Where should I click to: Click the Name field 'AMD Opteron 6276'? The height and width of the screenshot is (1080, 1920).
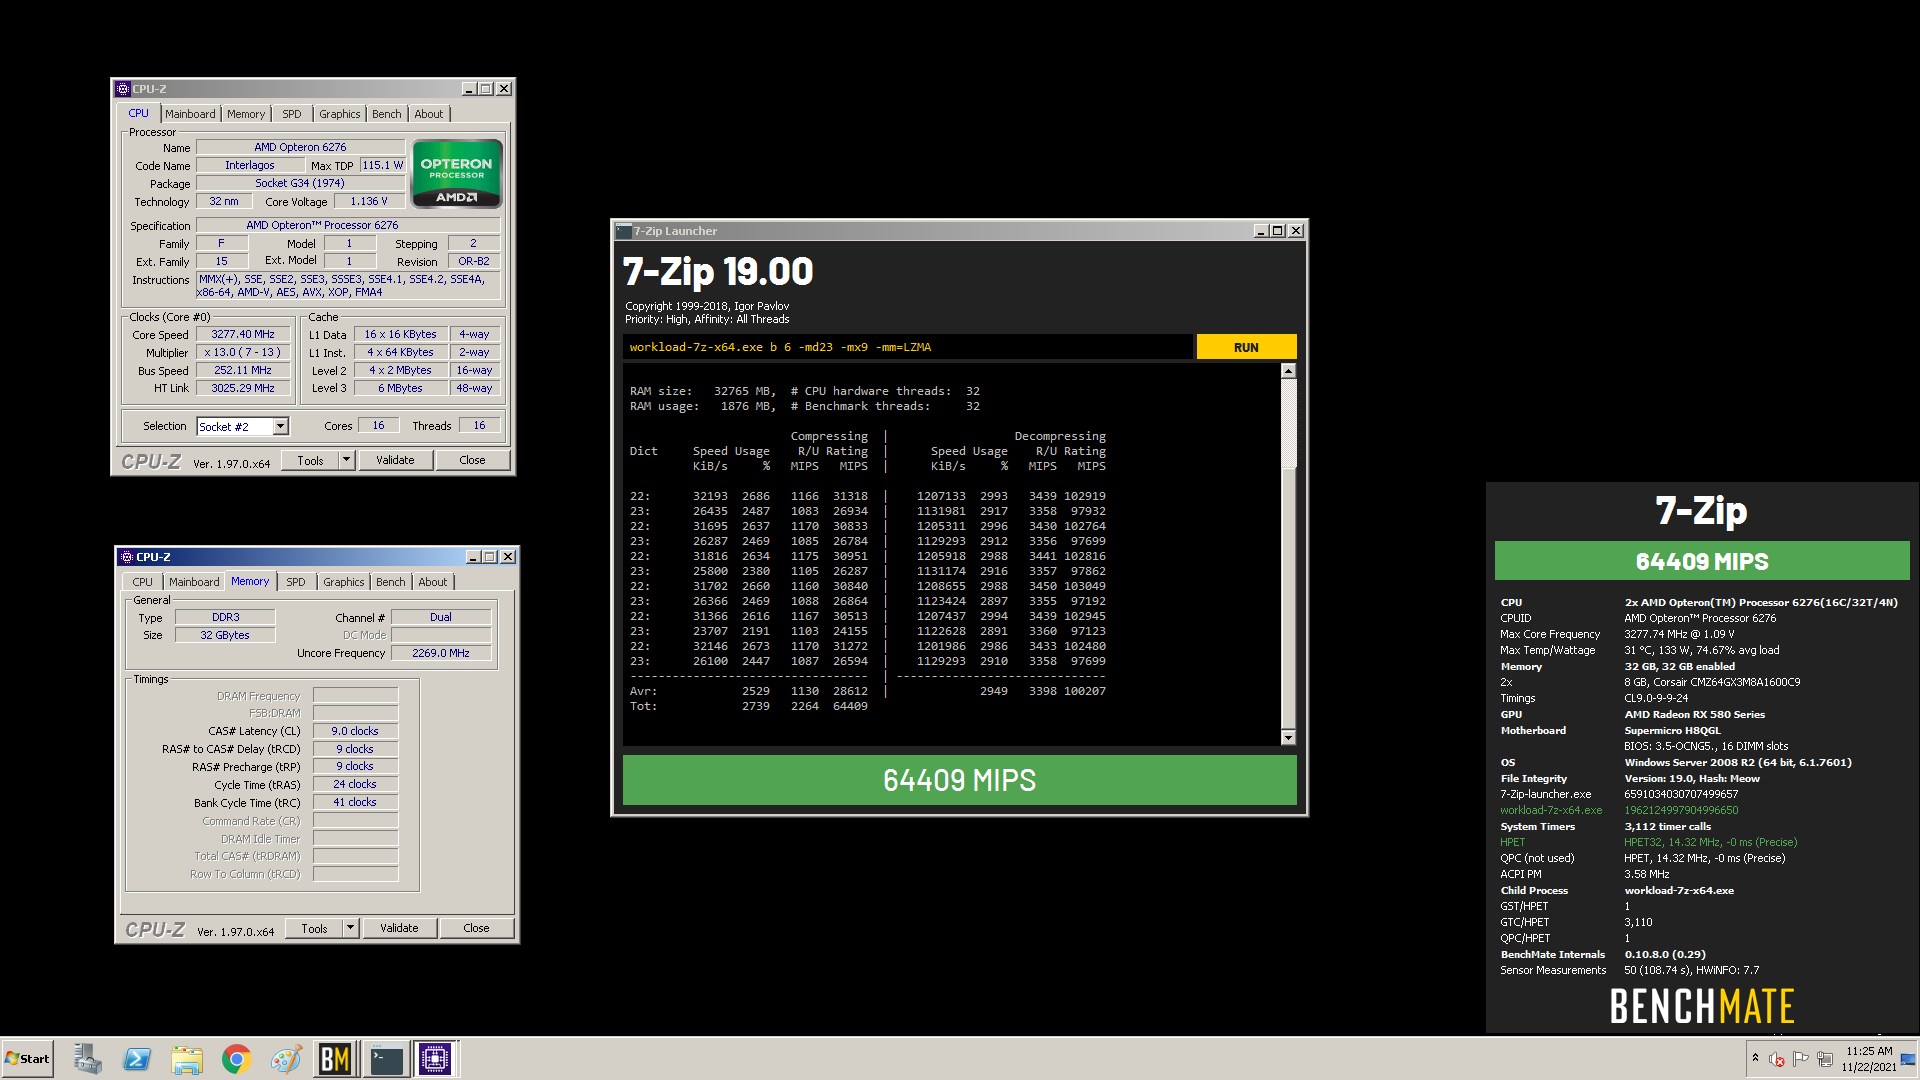(x=300, y=147)
